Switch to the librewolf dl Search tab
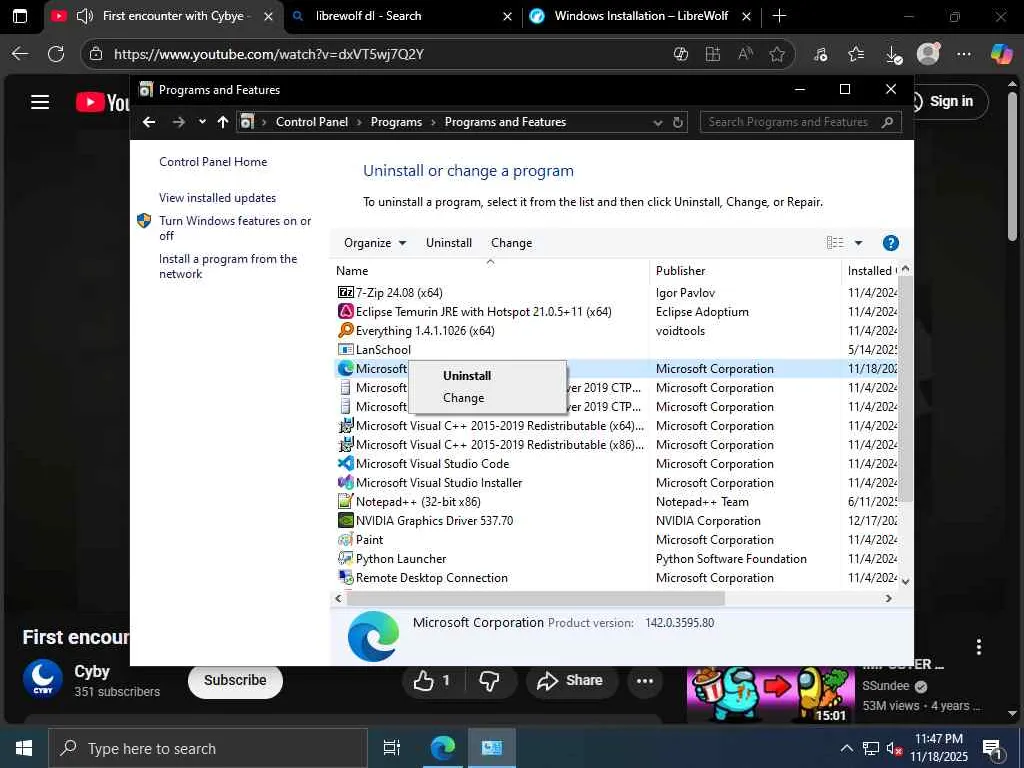This screenshot has height=768, width=1024. pyautogui.click(x=402, y=16)
